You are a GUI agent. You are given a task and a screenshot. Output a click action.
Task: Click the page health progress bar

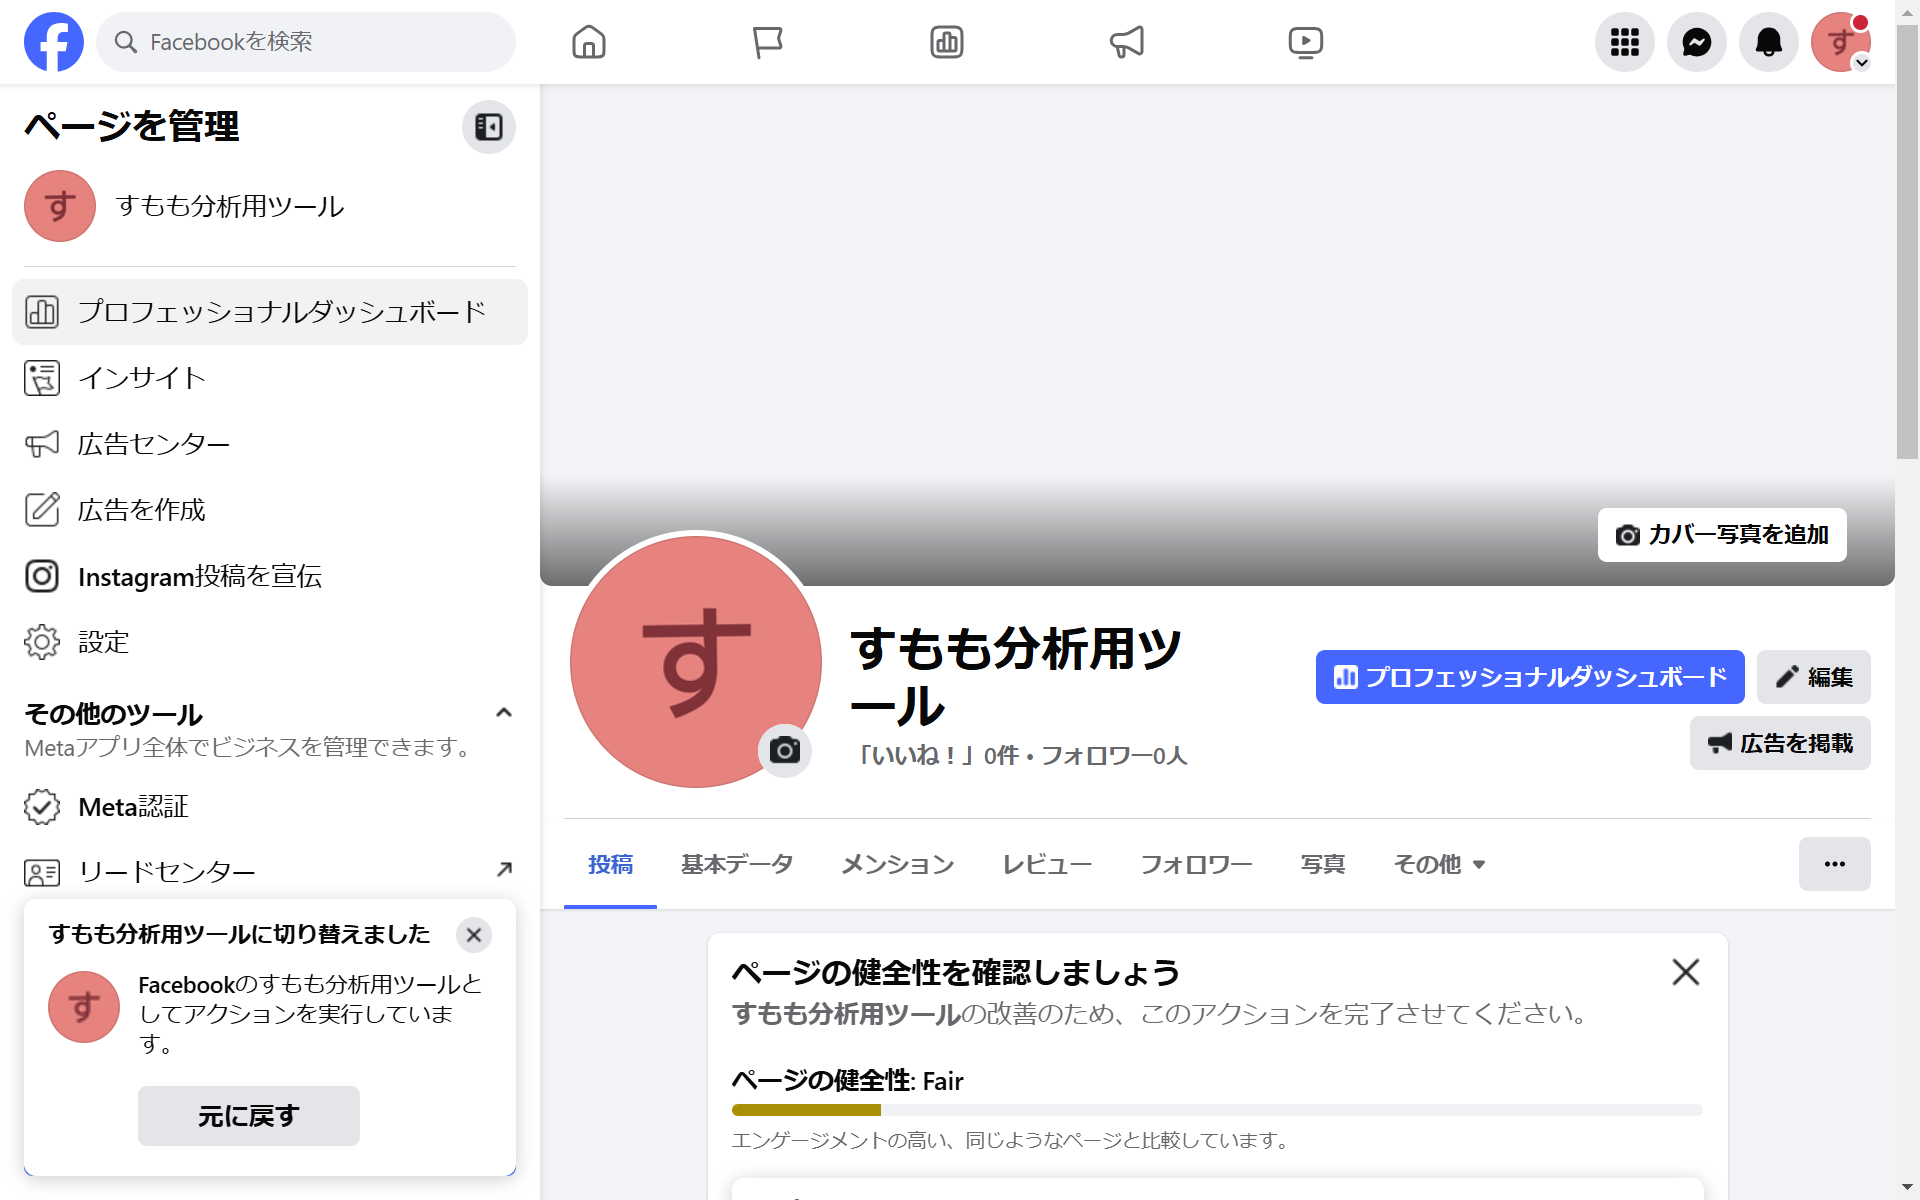click(x=1216, y=1110)
